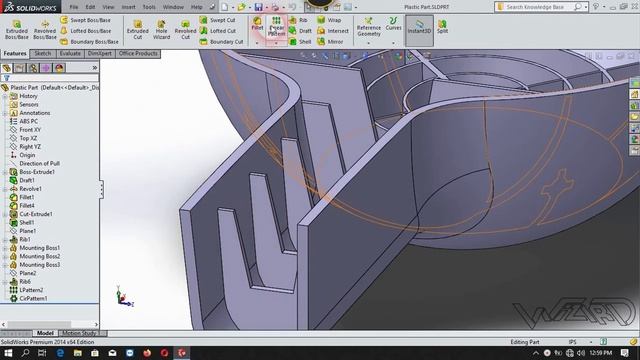
Task: Select the Lofted Cut tool
Action: pyautogui.click(x=218, y=31)
